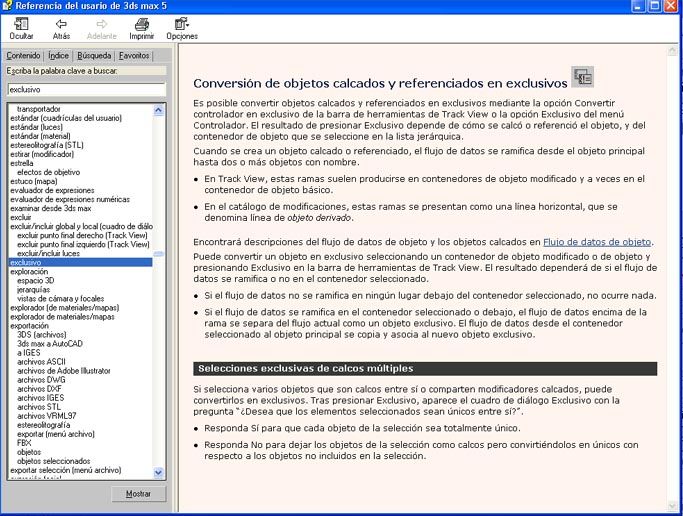The width and height of the screenshot is (683, 516).
Task: Select the estereolitografía (STL) entry
Action: [47, 145]
